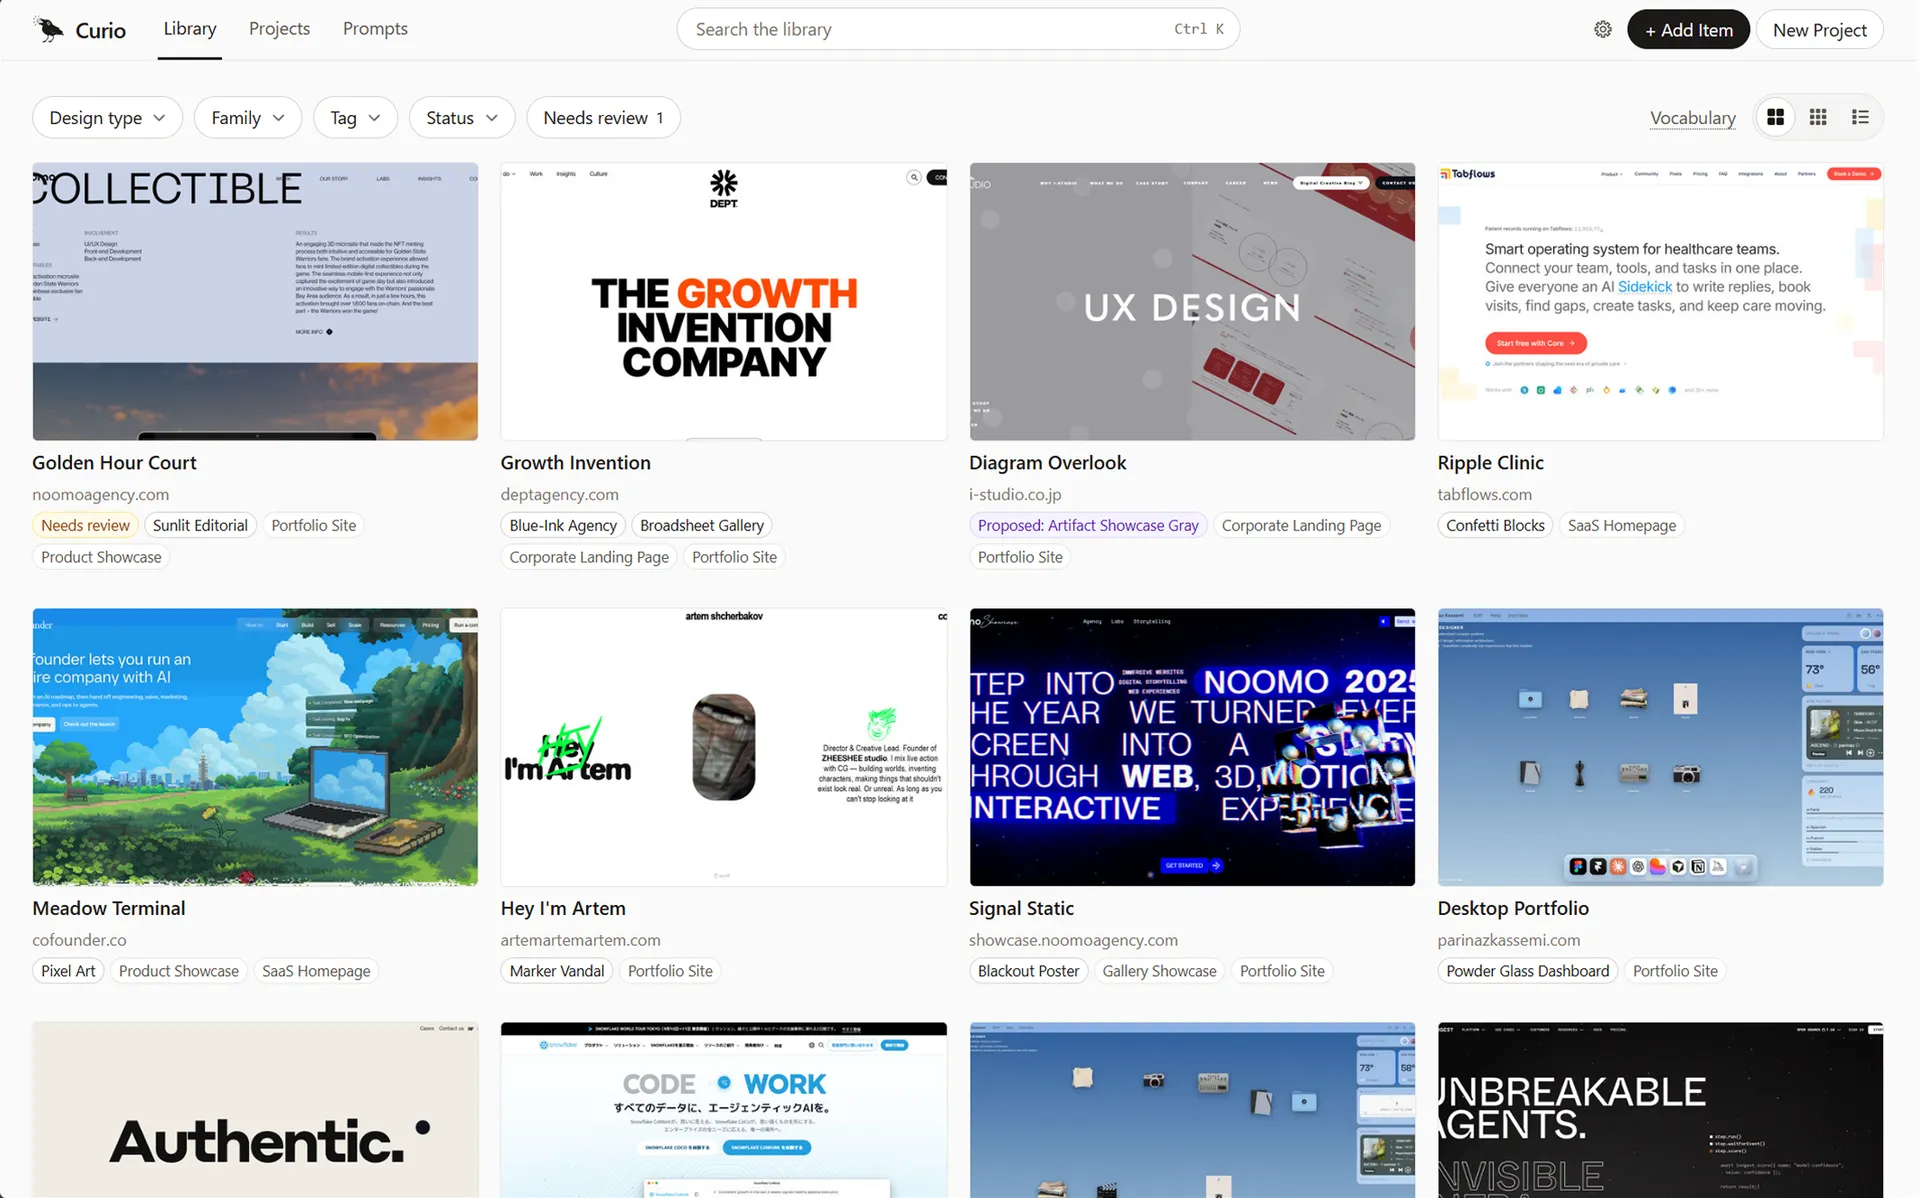Go to the Library tab
1920x1198 pixels.
coord(190,29)
